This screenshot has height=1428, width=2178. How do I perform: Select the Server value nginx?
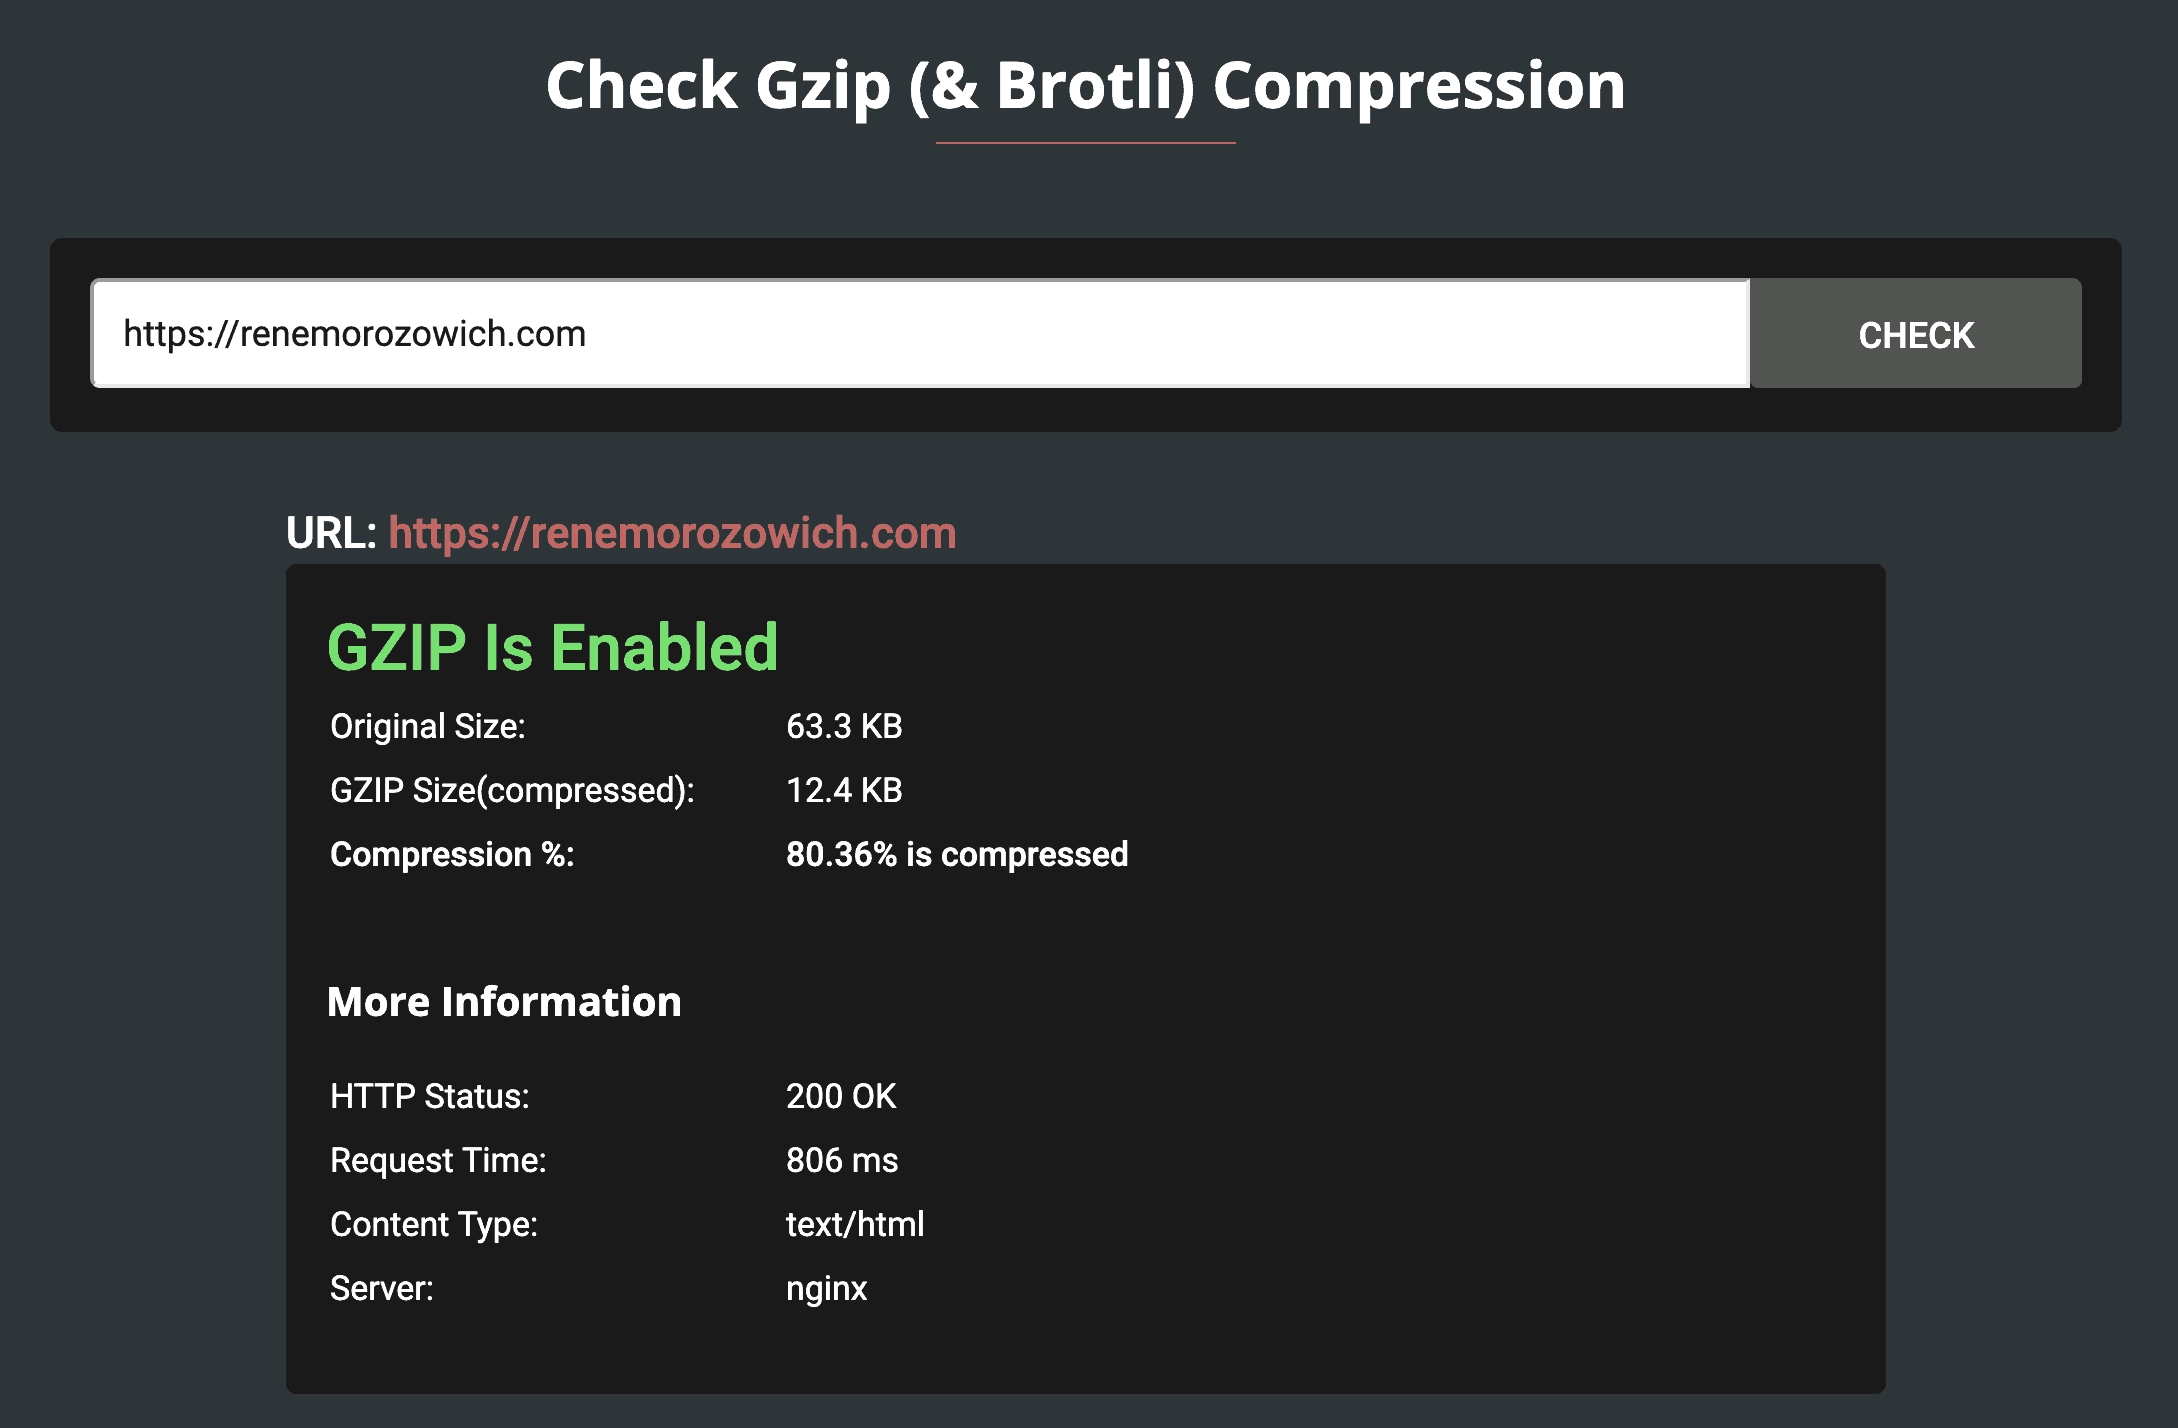point(826,1288)
